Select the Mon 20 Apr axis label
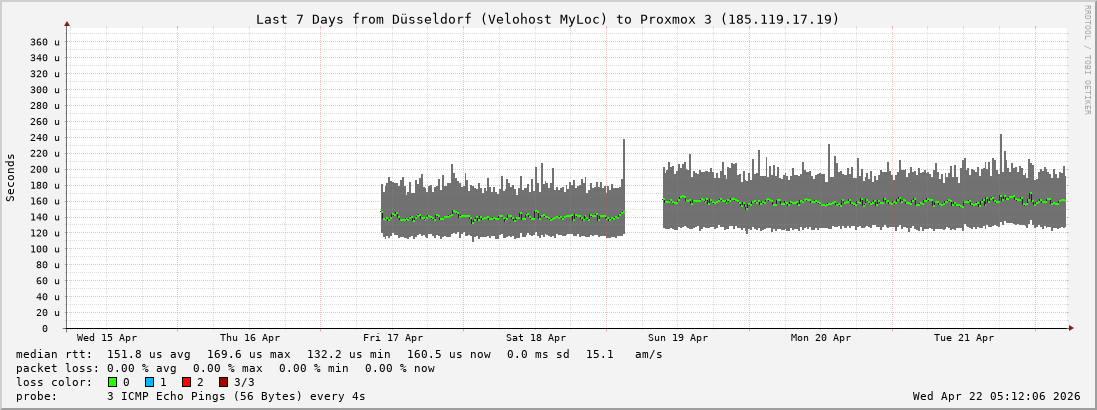This screenshot has width=1097, height=410. pos(821,338)
